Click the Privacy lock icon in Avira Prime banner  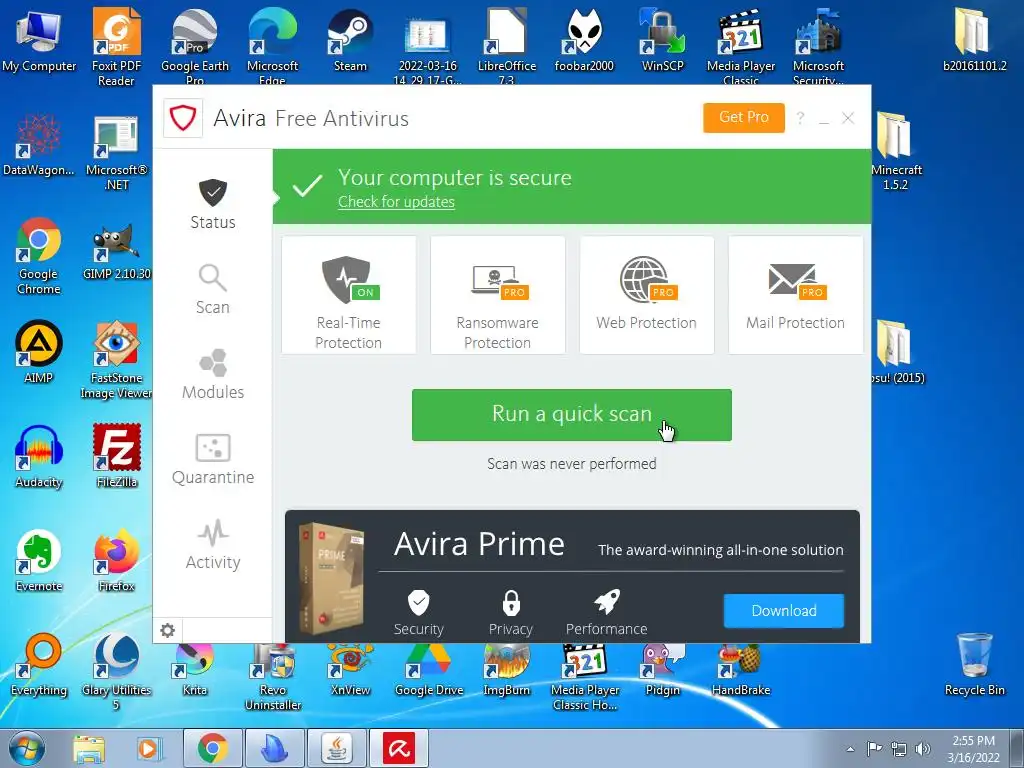point(511,603)
